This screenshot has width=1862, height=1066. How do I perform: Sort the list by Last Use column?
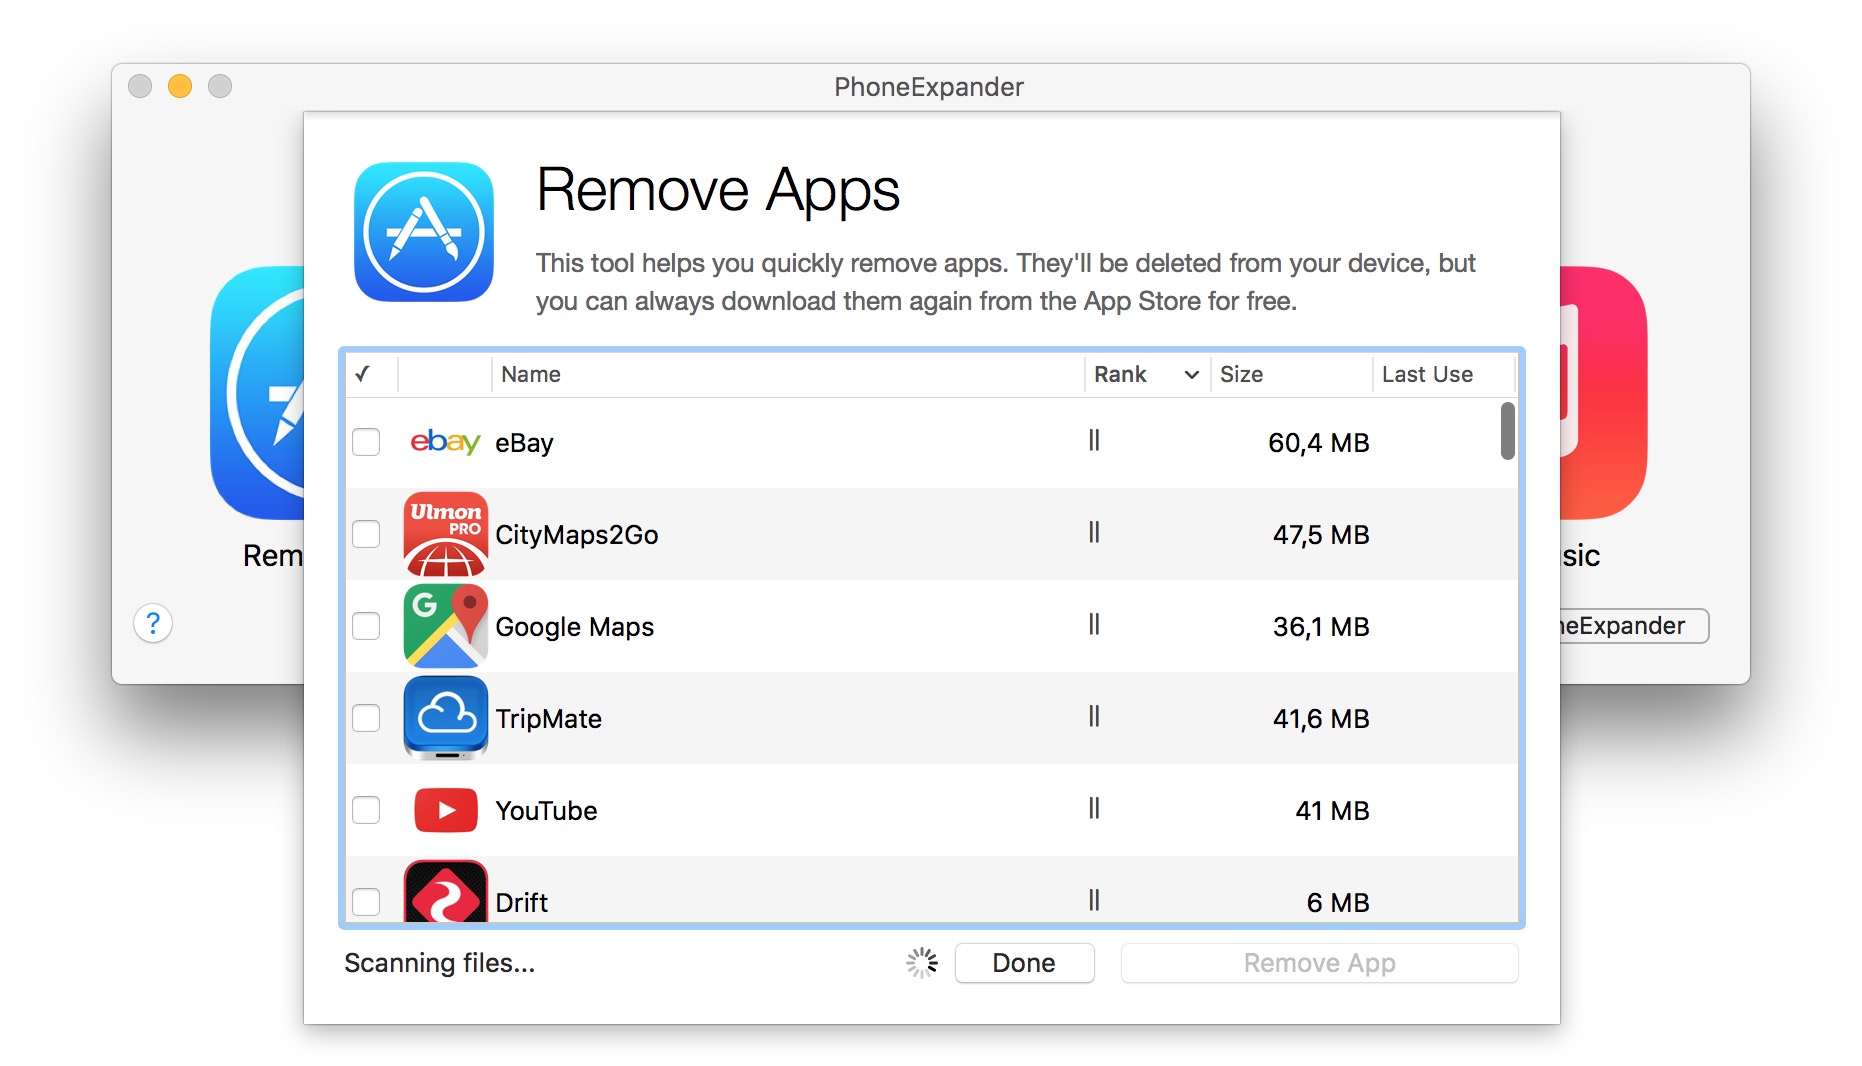point(1444,374)
